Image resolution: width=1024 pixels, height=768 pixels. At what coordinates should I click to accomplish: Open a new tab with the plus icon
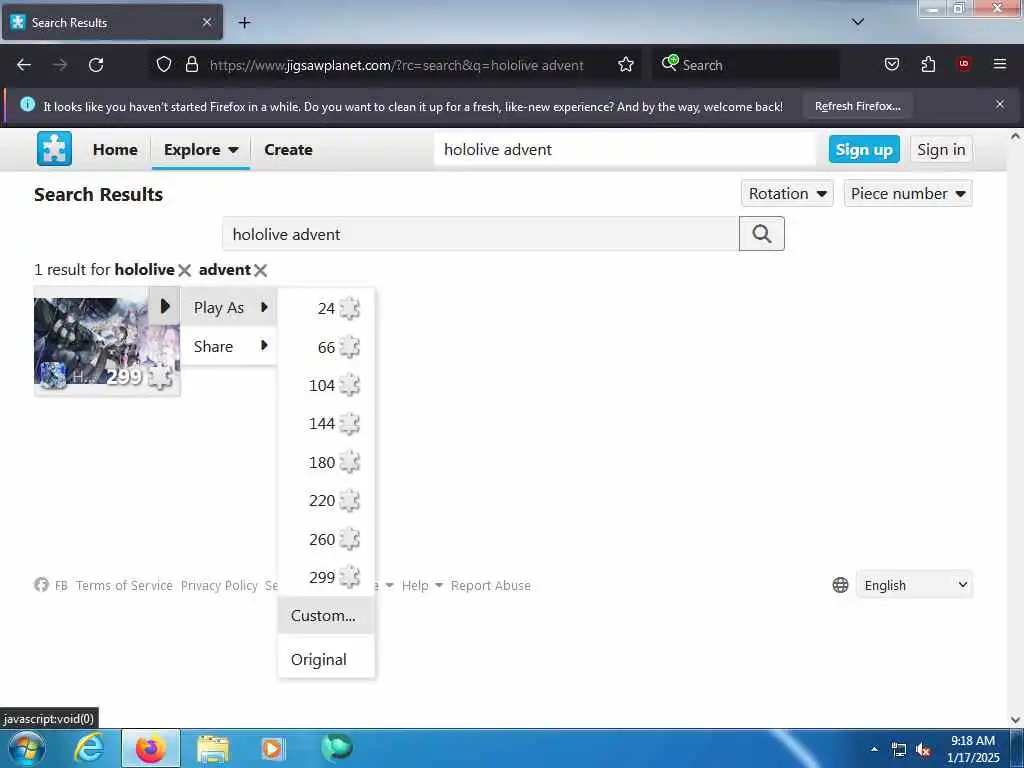[244, 23]
